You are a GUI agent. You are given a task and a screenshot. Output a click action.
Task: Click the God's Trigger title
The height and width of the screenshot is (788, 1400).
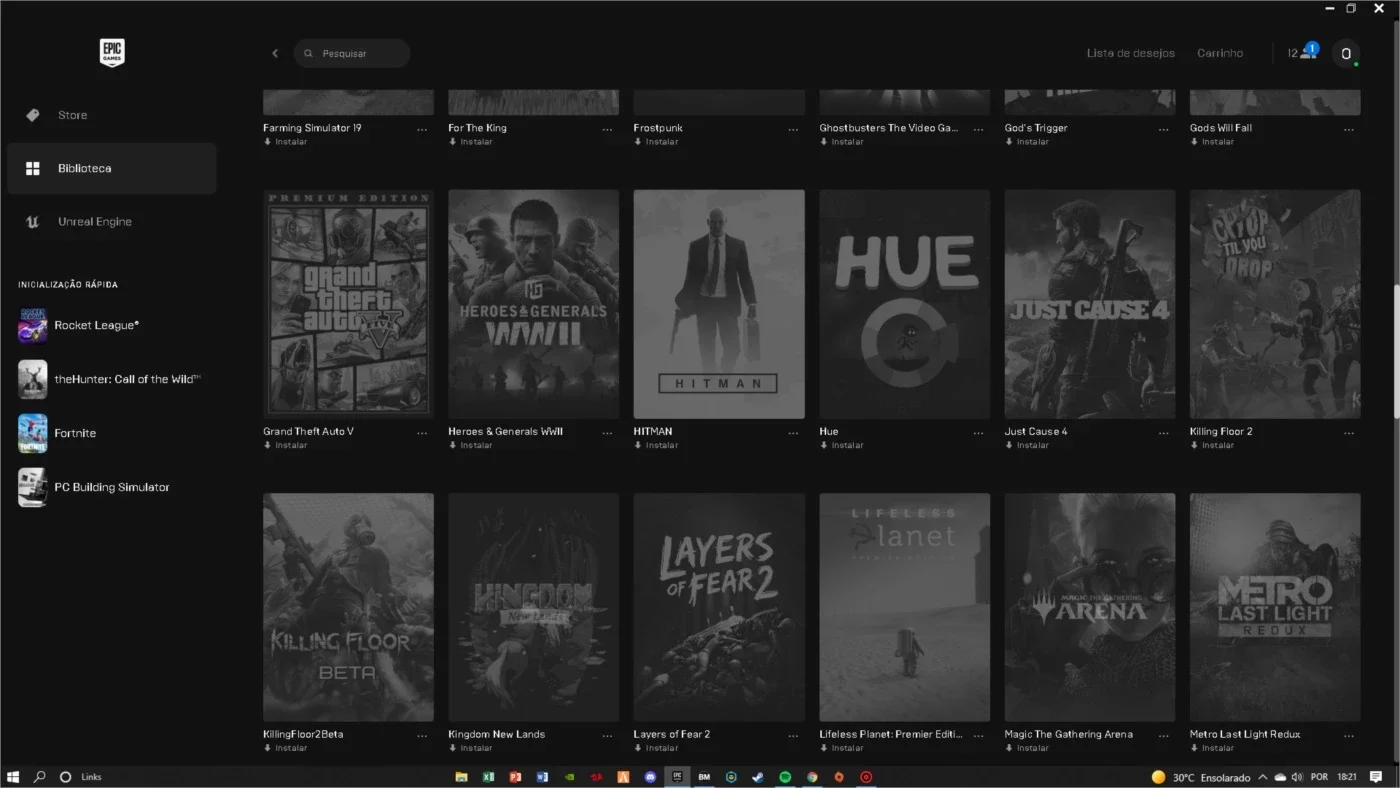coord(1036,128)
